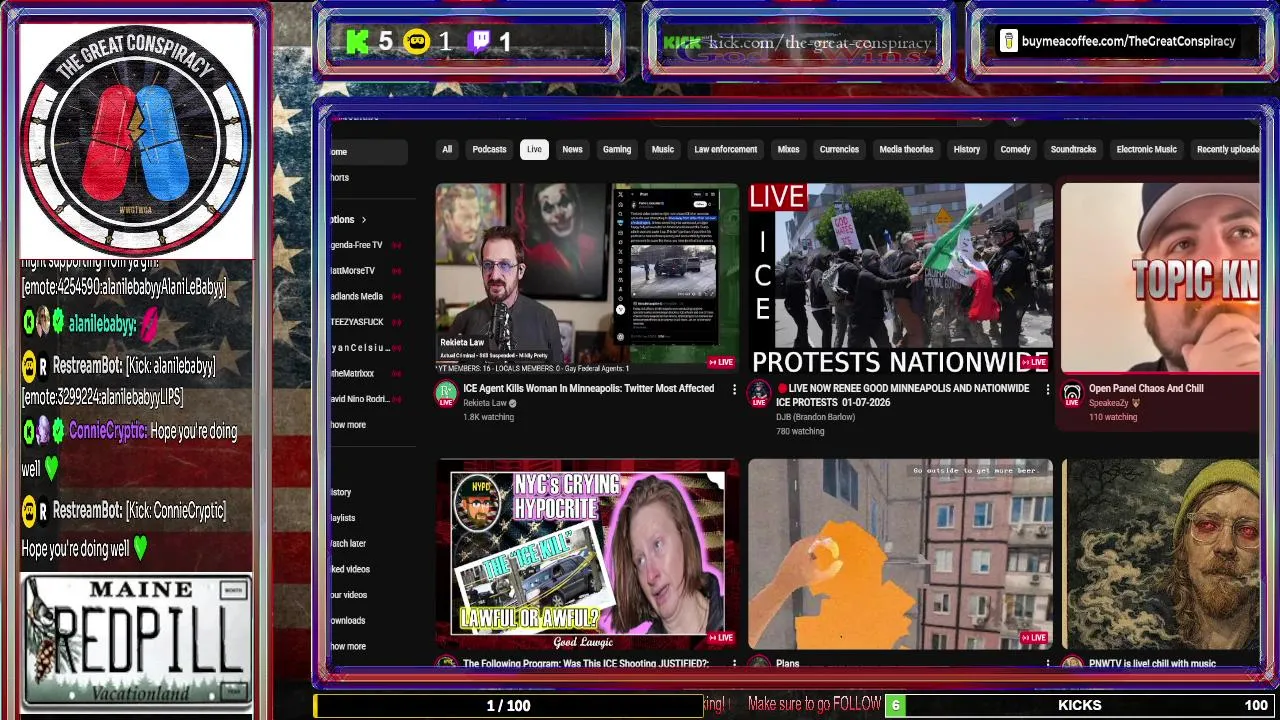This screenshot has height=720, width=1280.
Task: Click the purple Twitch icon in overlay
Action: [x=480, y=41]
